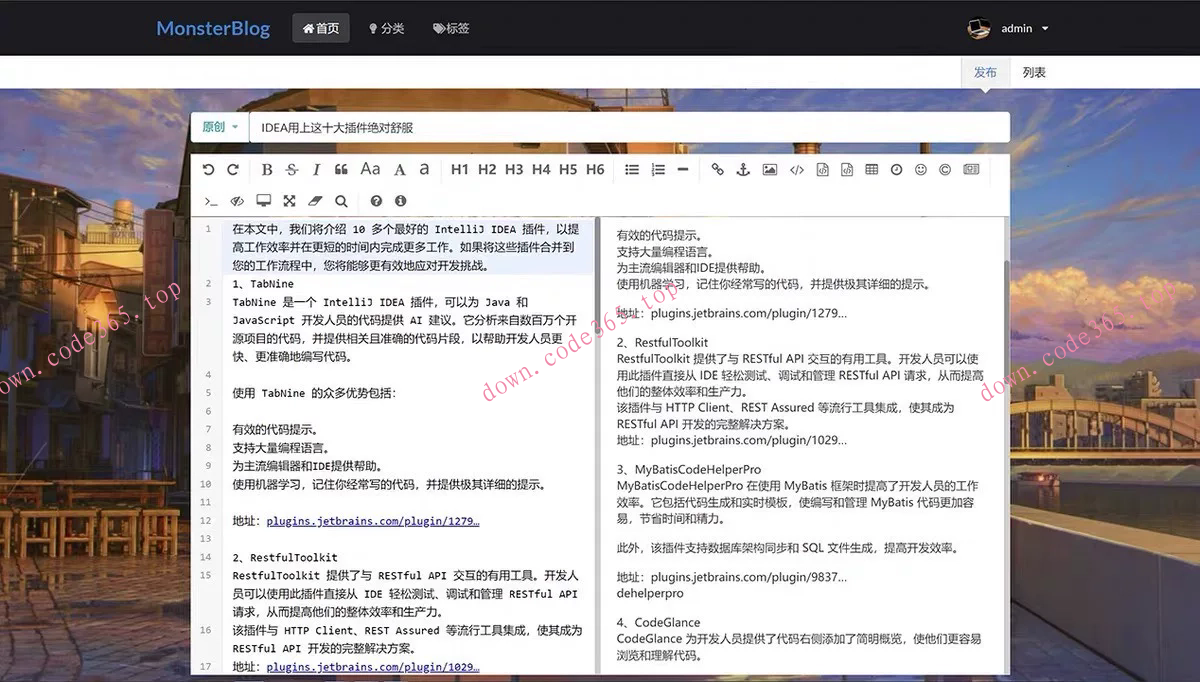
Task: Go to 分类 in navigation bar
Action: click(386, 29)
